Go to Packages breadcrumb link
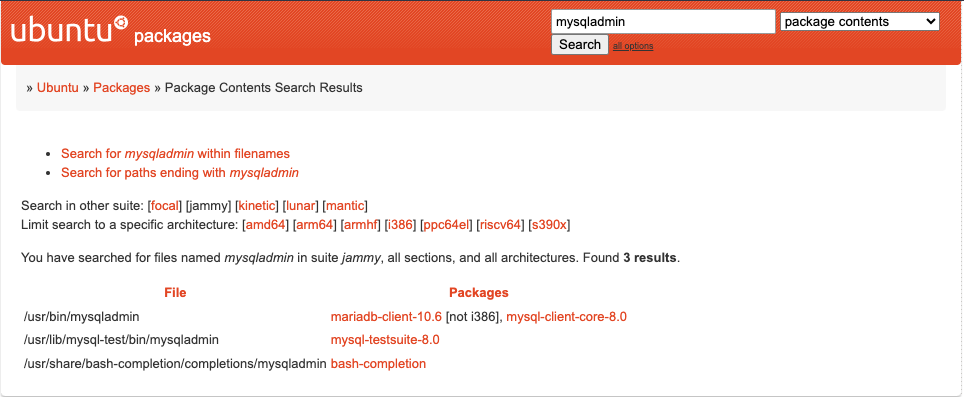This screenshot has height=397, width=964. pyautogui.click(x=122, y=87)
